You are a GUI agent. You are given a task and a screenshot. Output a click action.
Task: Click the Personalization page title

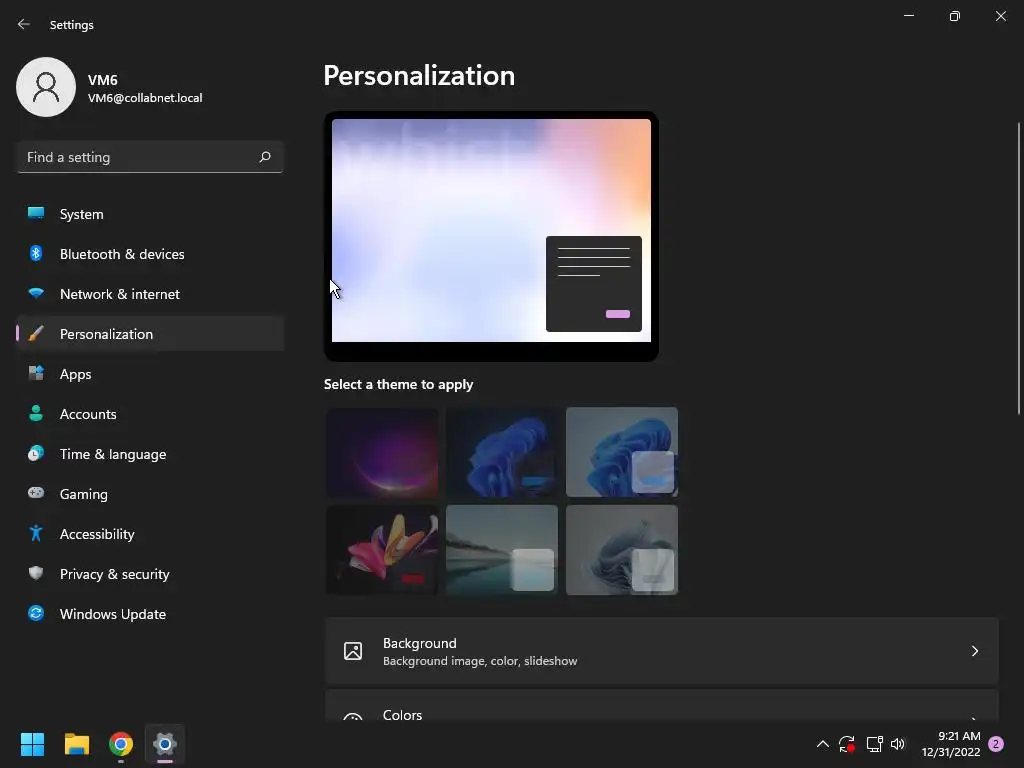click(419, 76)
